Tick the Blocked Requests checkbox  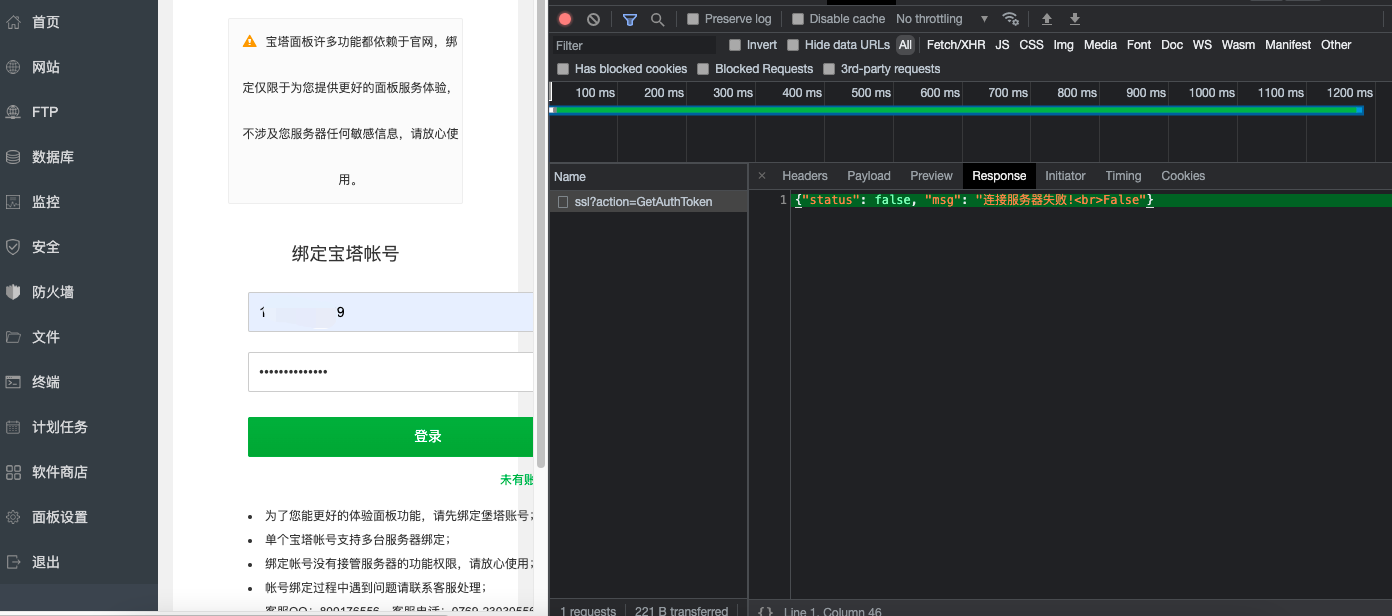click(x=703, y=69)
